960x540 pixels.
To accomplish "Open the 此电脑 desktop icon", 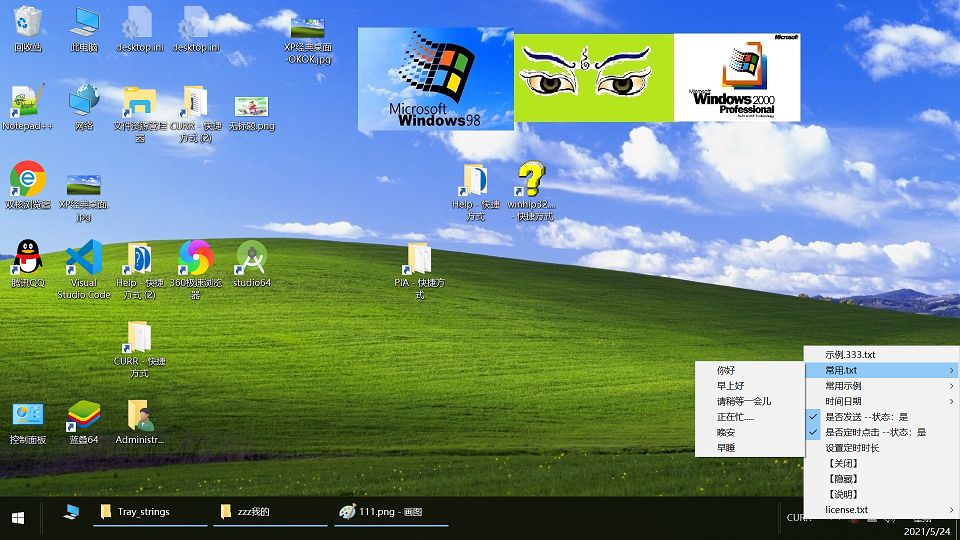I will coord(84,28).
